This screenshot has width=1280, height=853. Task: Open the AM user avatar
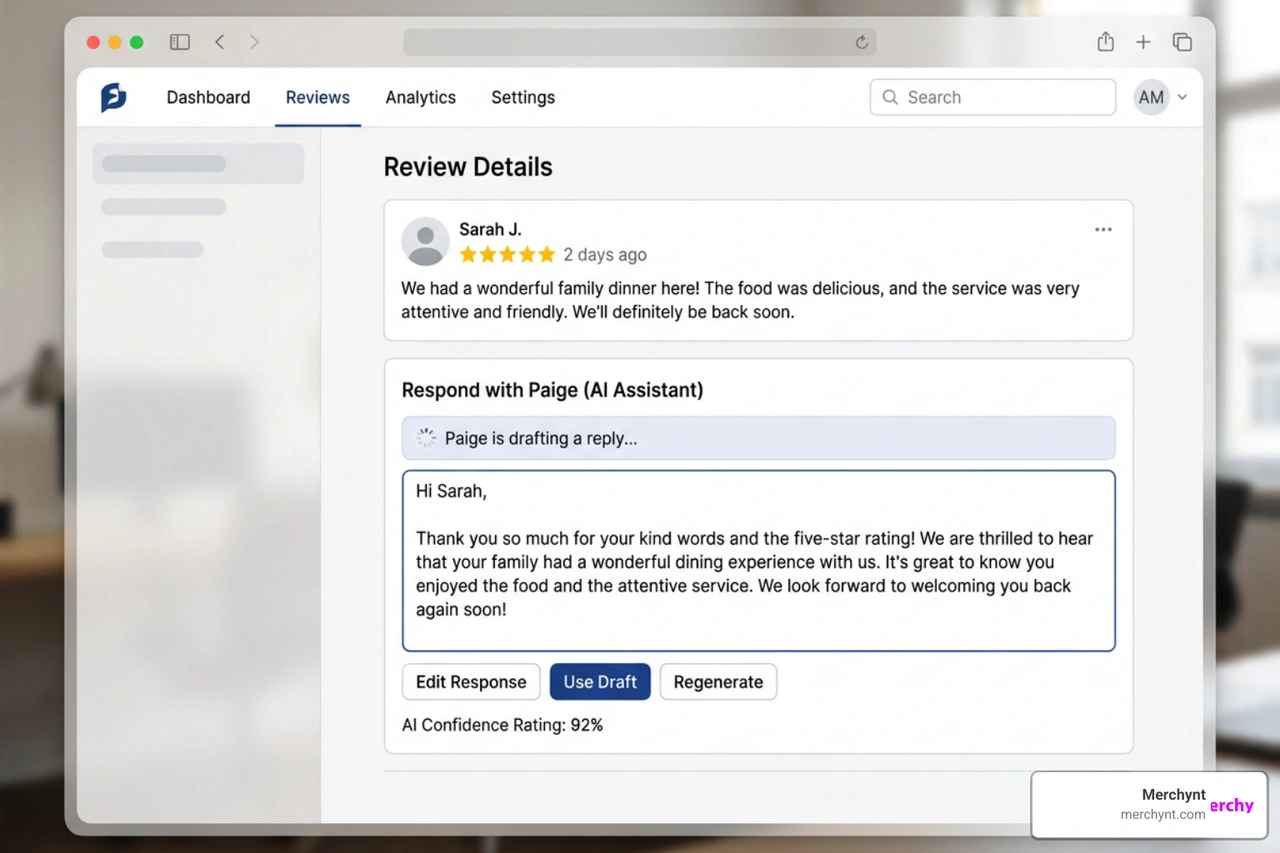(1151, 97)
